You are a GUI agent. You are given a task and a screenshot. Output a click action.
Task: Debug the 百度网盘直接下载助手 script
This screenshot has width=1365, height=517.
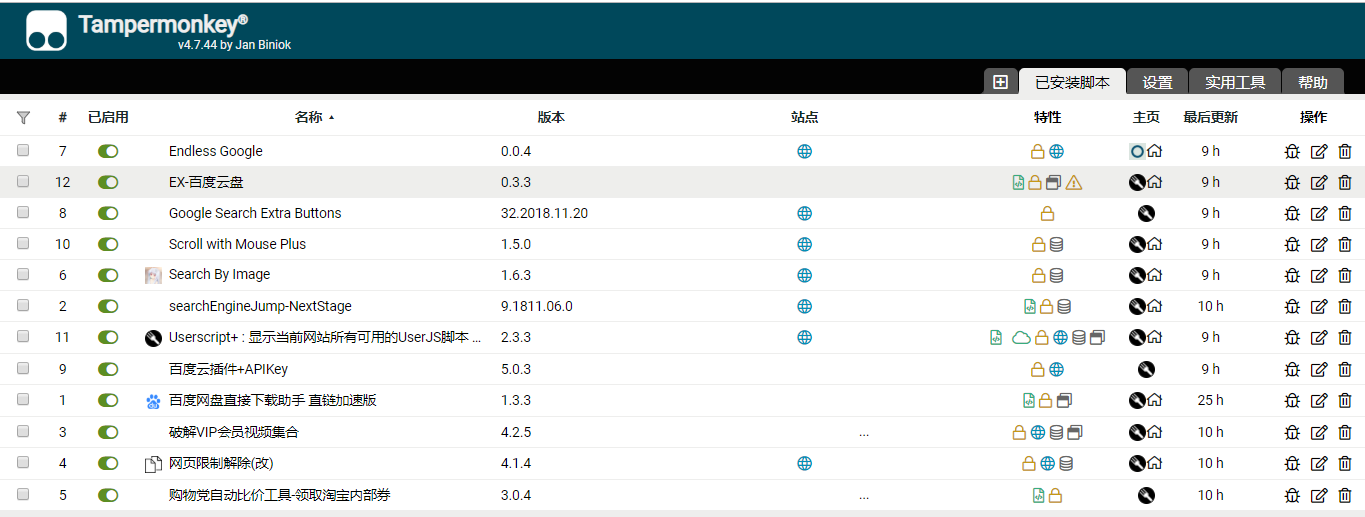pyautogui.click(x=1291, y=400)
